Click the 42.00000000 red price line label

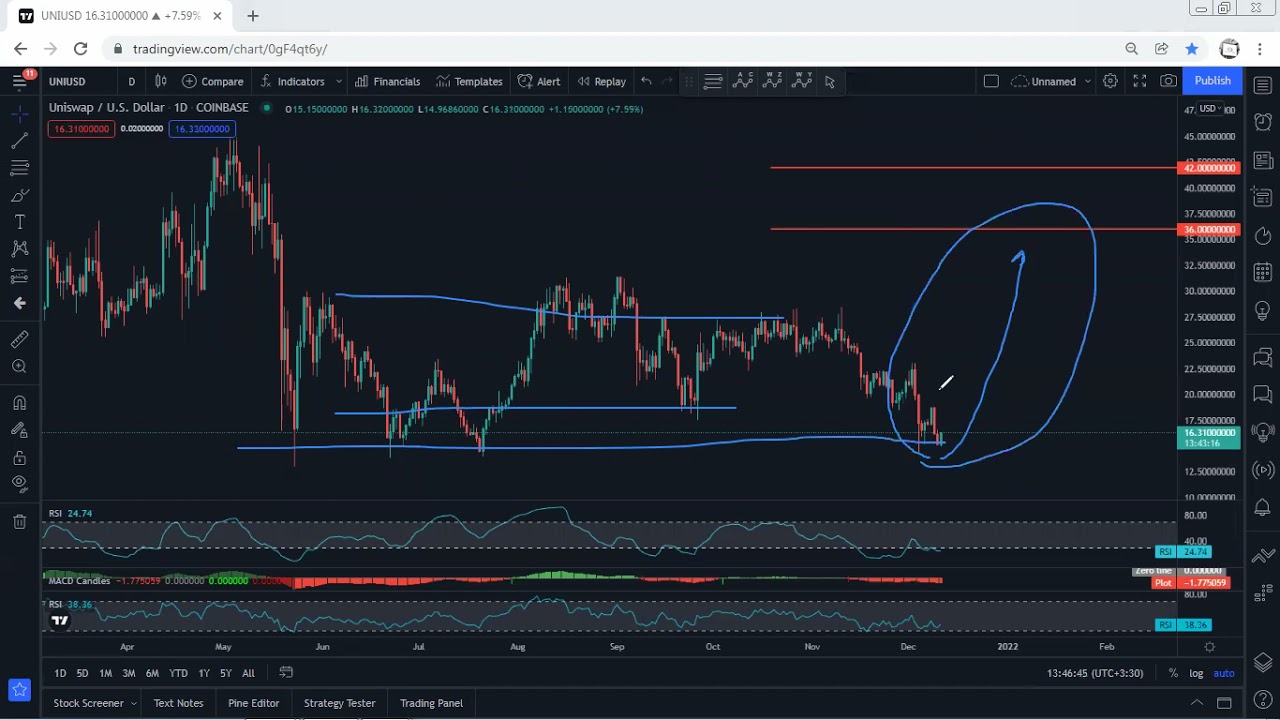[1209, 168]
